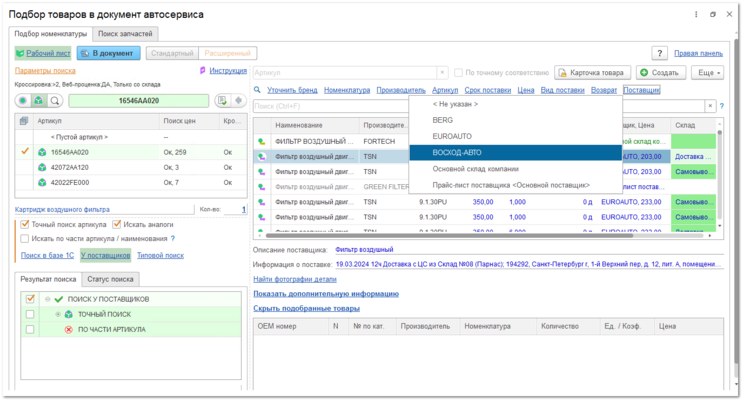The width and height of the screenshot is (743, 401).
Task: Open the Возврат filter link
Action: [x=604, y=90]
